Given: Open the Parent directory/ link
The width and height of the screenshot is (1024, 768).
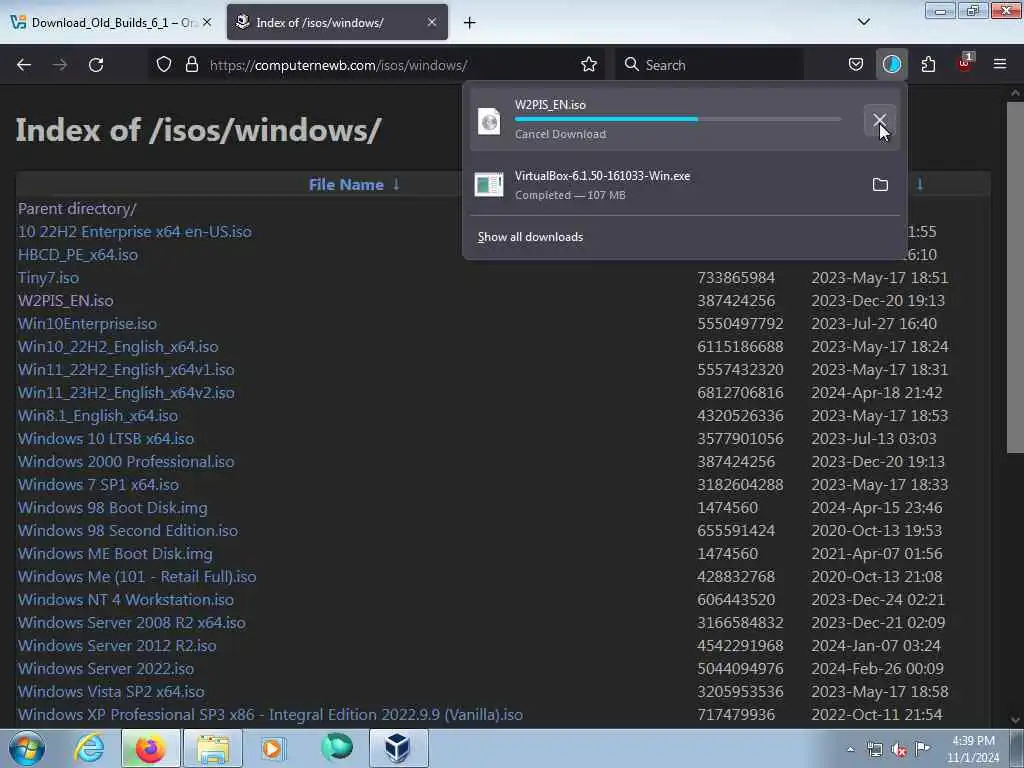Looking at the screenshot, I should (77, 209).
